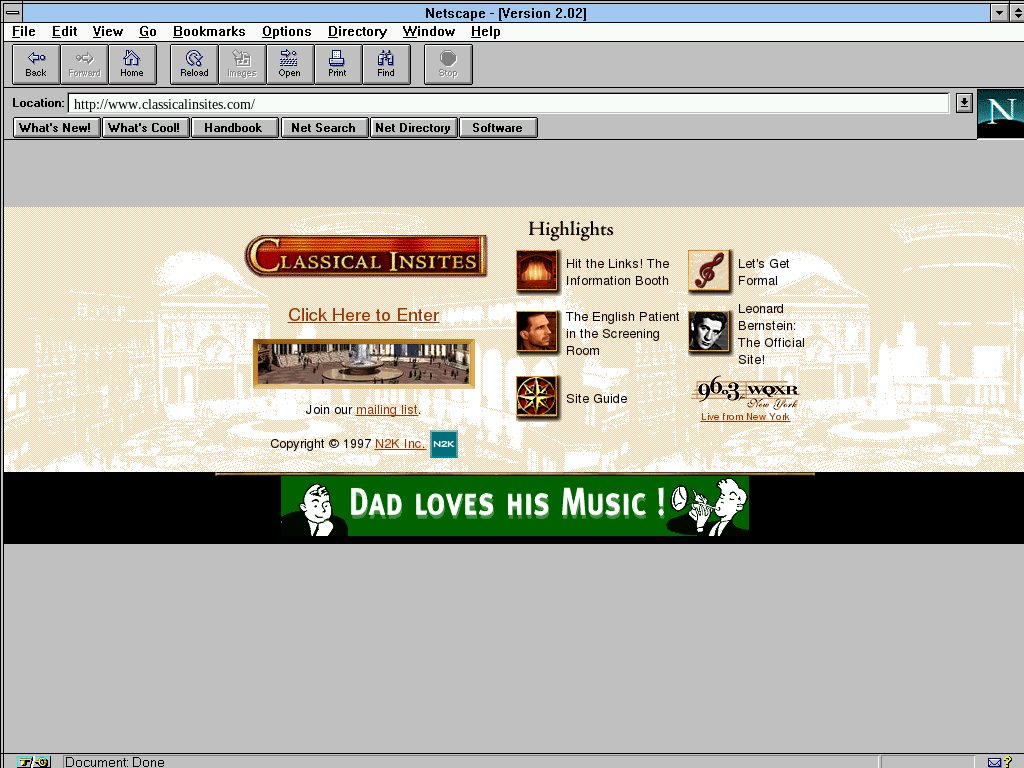Image resolution: width=1024 pixels, height=768 pixels.
Task: Open the Bookmarks menu
Action: (x=209, y=32)
